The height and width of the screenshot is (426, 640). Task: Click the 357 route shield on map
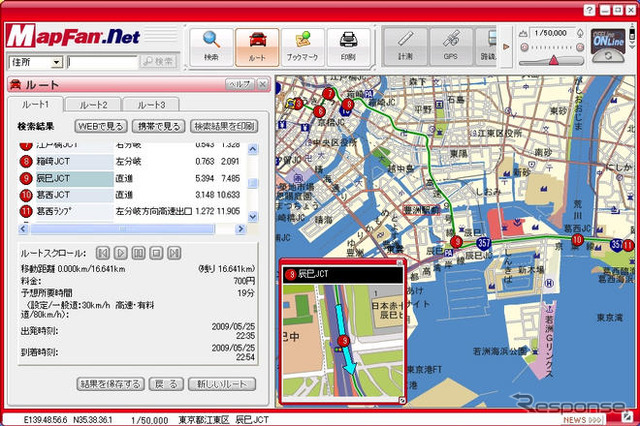[484, 243]
